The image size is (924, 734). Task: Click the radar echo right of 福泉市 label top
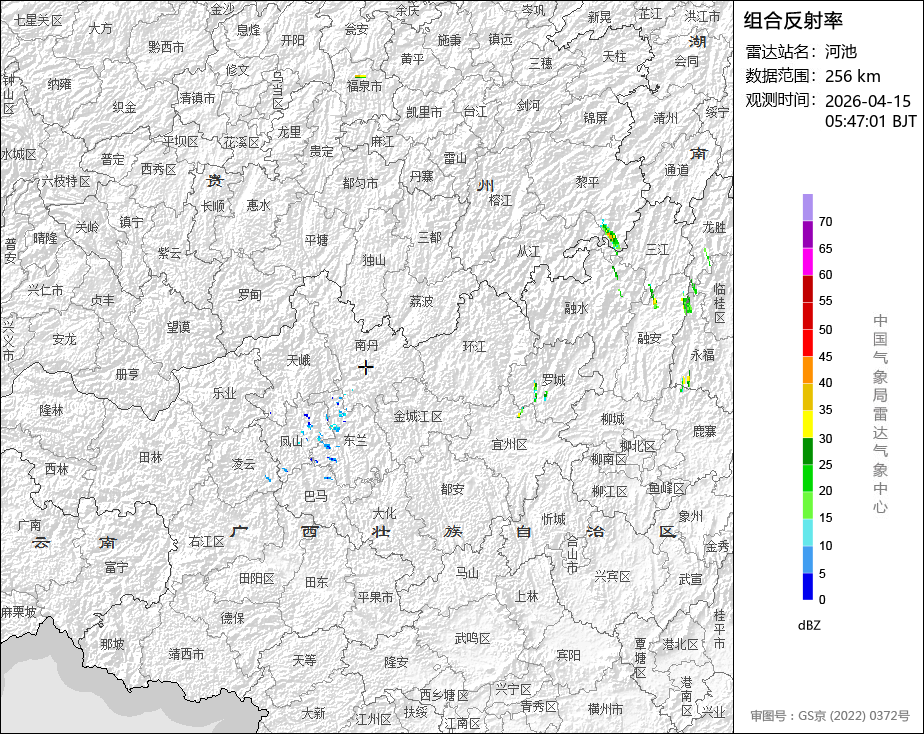[x=361, y=76]
